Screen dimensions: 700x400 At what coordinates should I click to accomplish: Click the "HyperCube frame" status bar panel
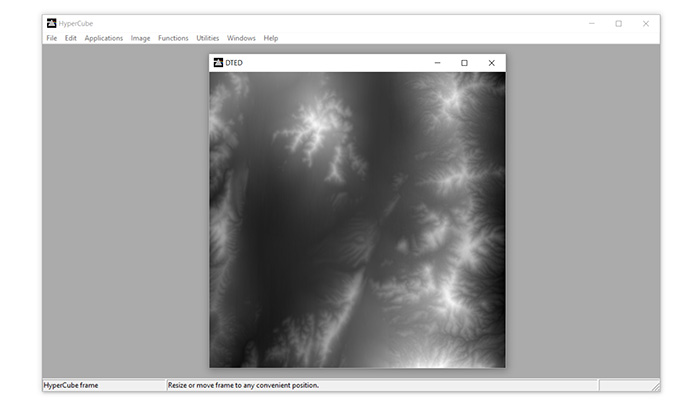pyautogui.click(x=103, y=385)
